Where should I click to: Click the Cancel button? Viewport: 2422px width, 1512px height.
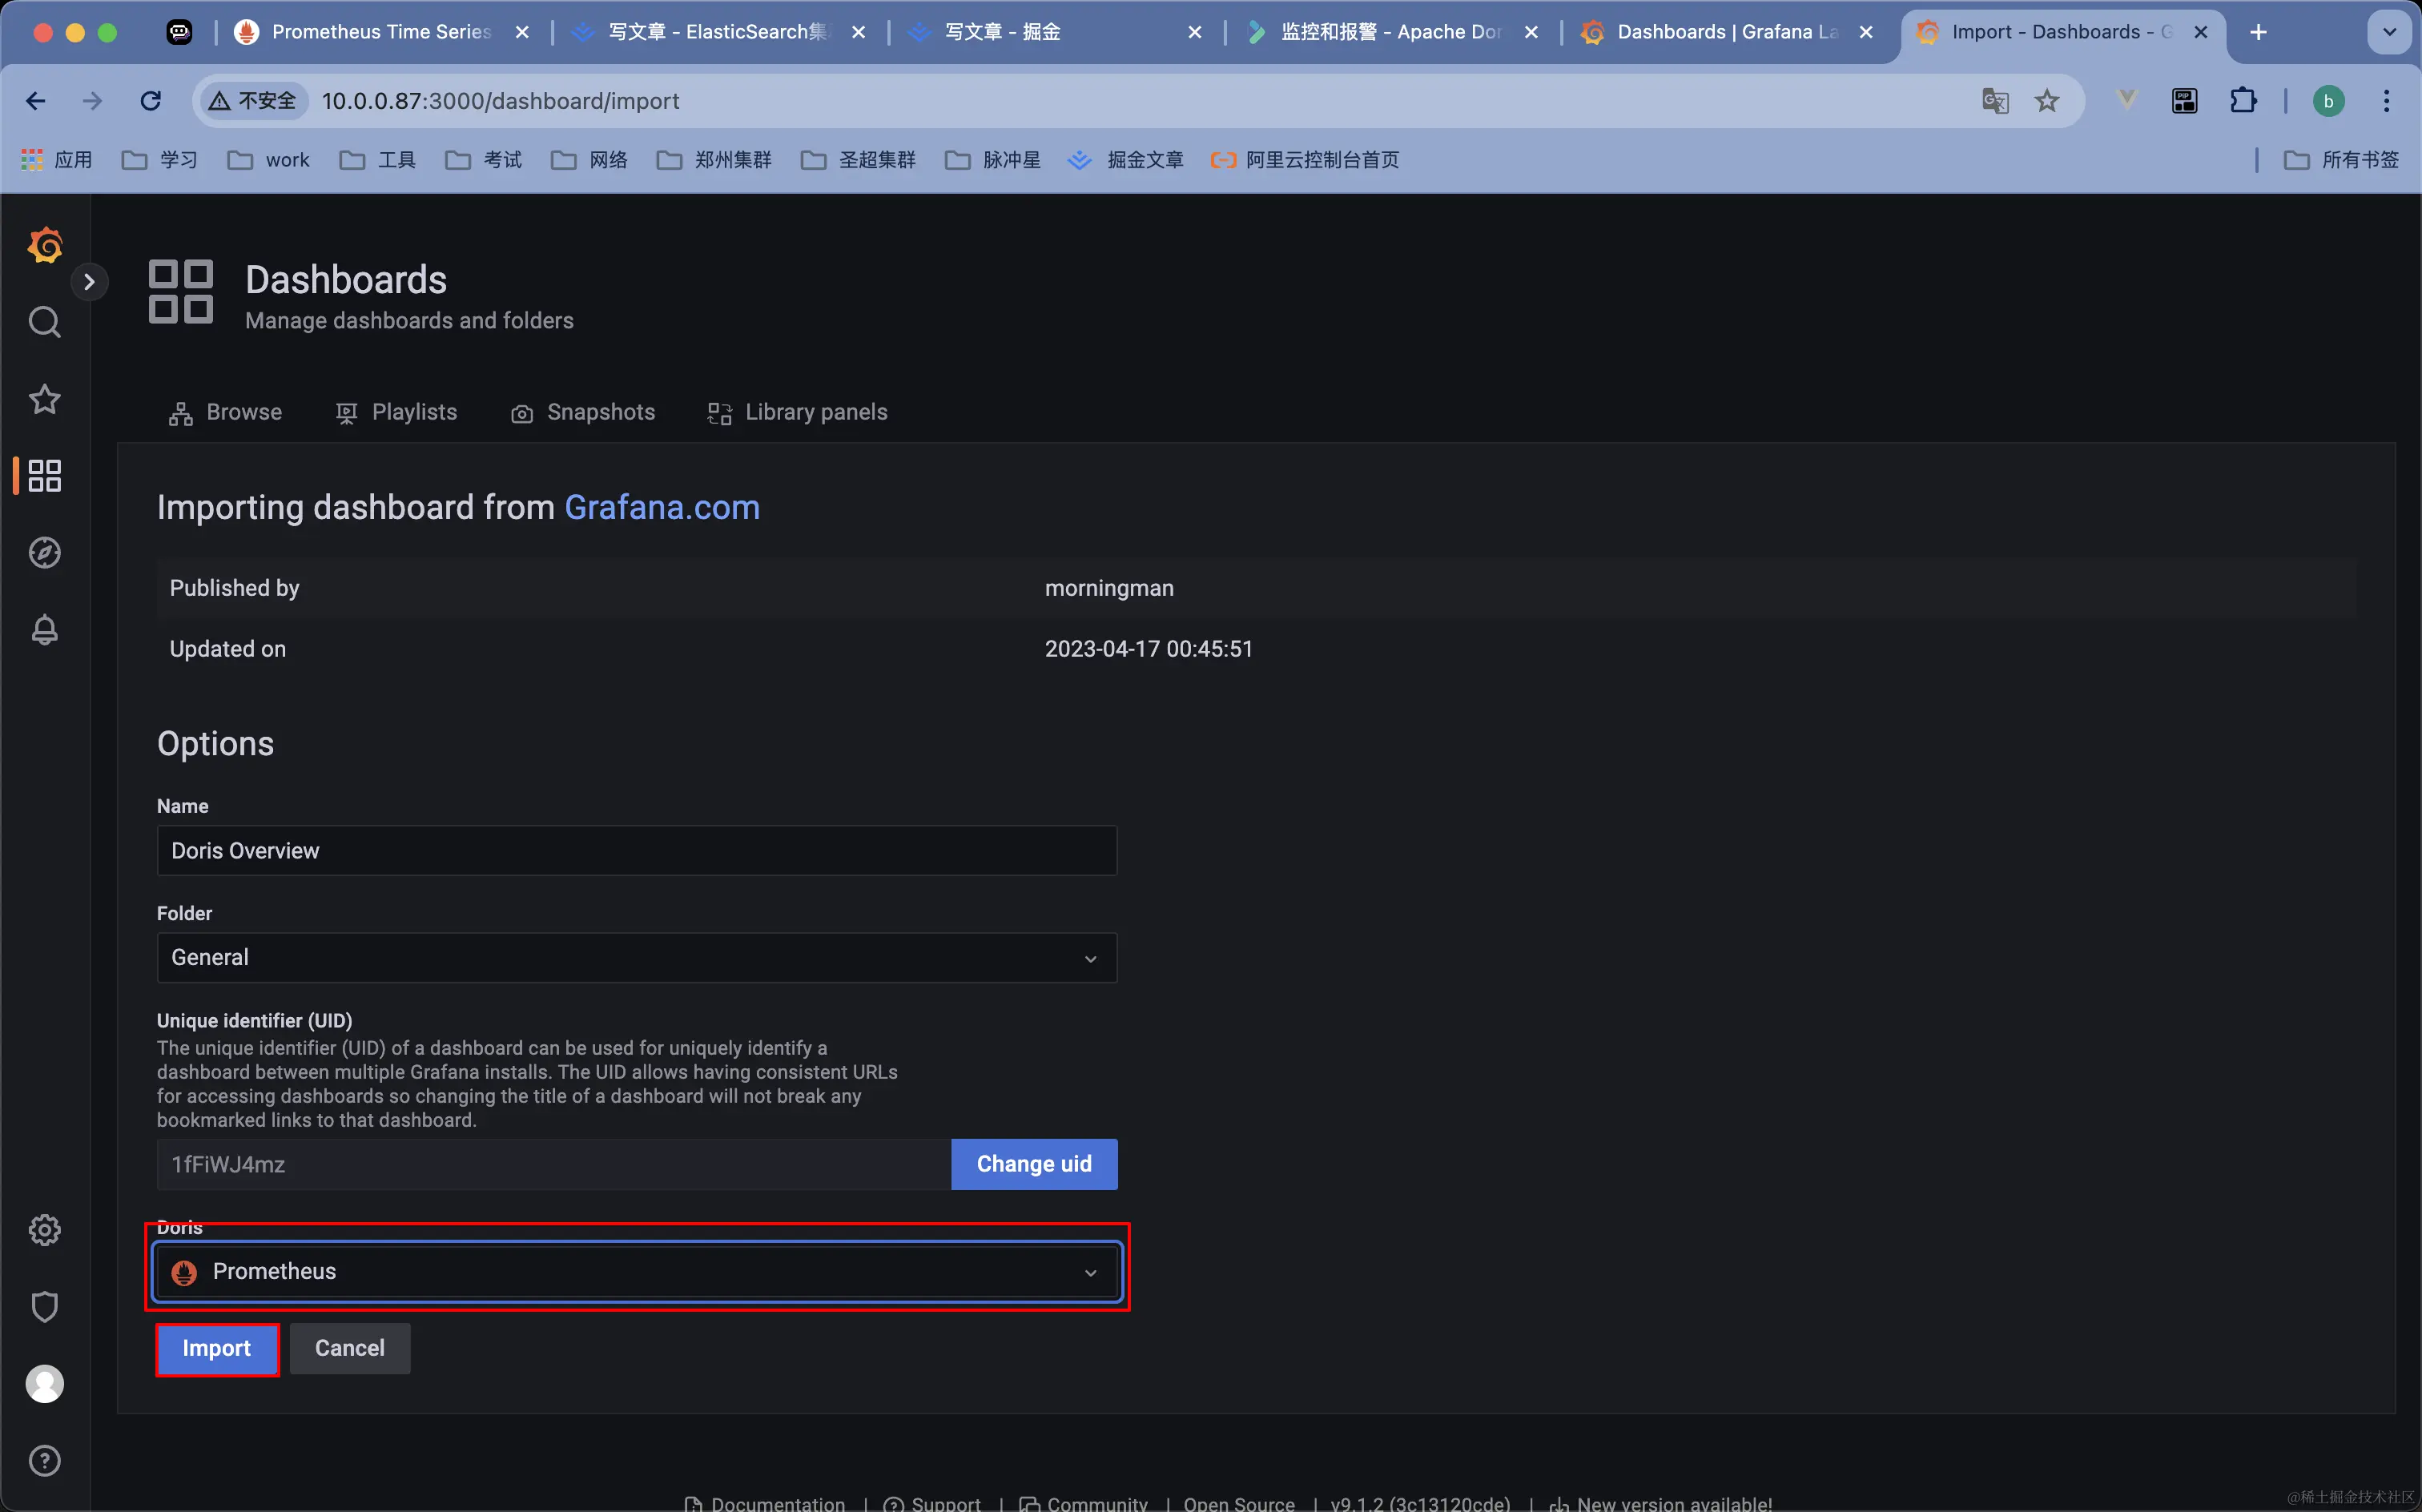point(350,1349)
